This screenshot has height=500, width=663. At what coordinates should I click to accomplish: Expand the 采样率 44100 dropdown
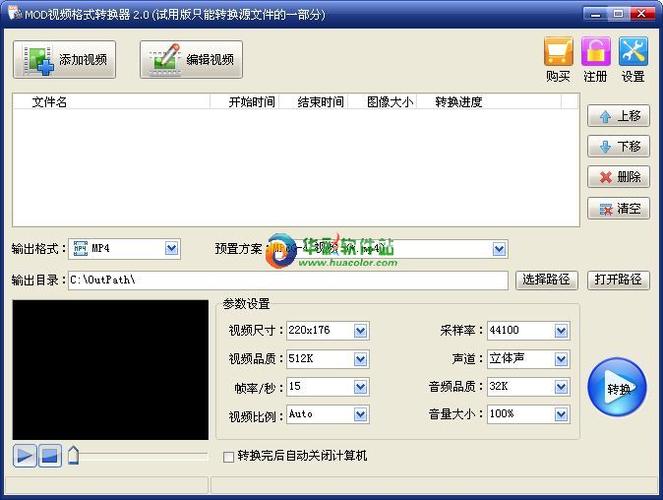point(561,331)
